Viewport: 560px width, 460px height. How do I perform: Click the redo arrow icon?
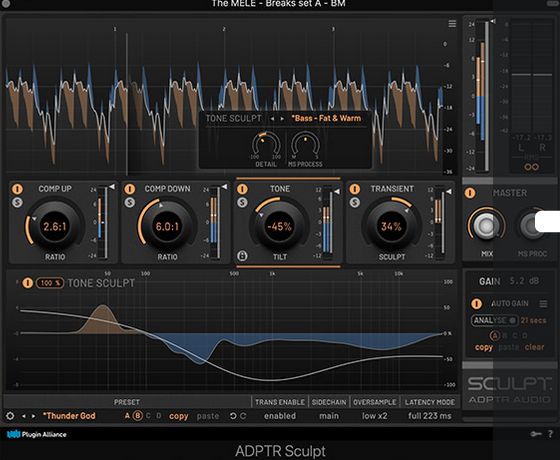click(243, 416)
